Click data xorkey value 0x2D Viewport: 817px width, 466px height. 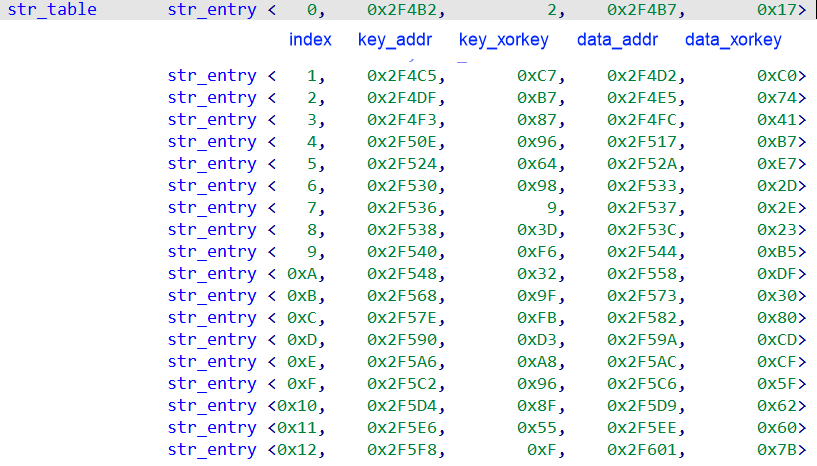(x=776, y=186)
